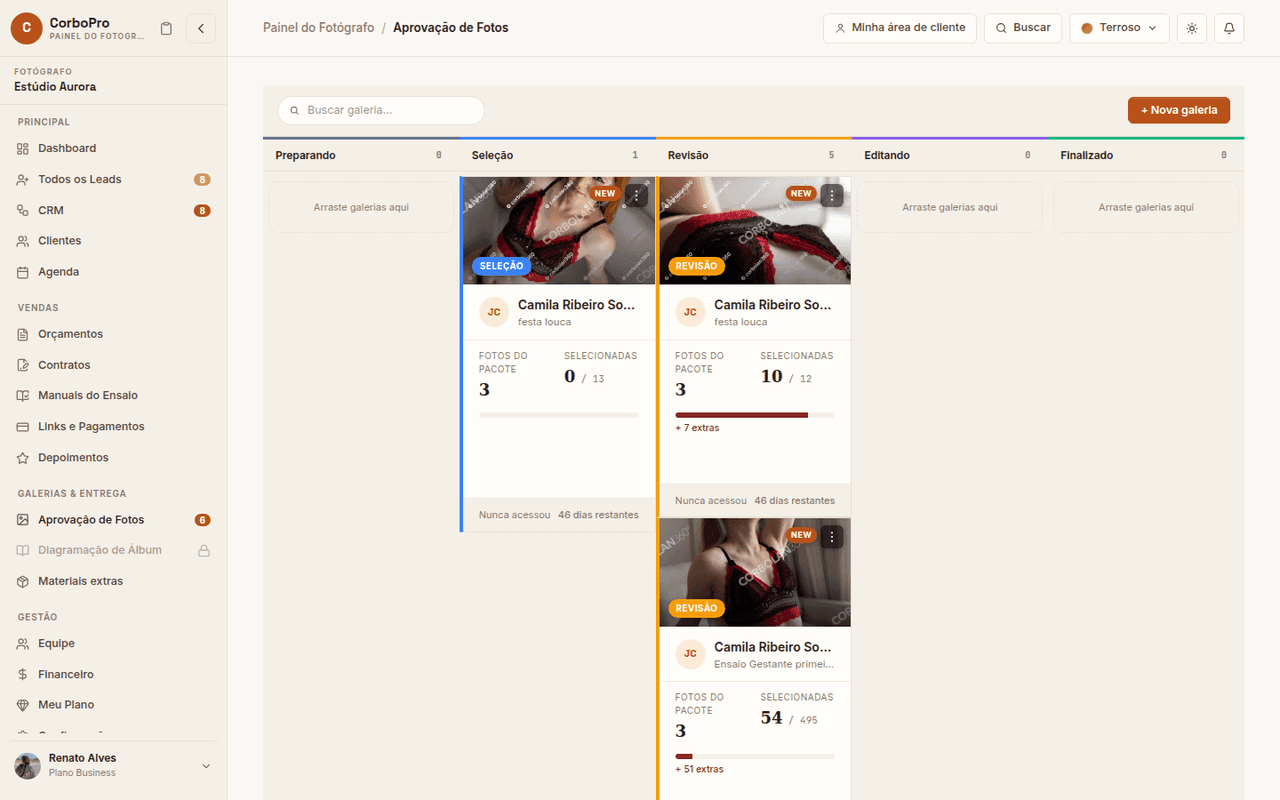The image size is (1280, 800).
Task: Click the clipboard icon beside CorboPro
Action: [166, 28]
